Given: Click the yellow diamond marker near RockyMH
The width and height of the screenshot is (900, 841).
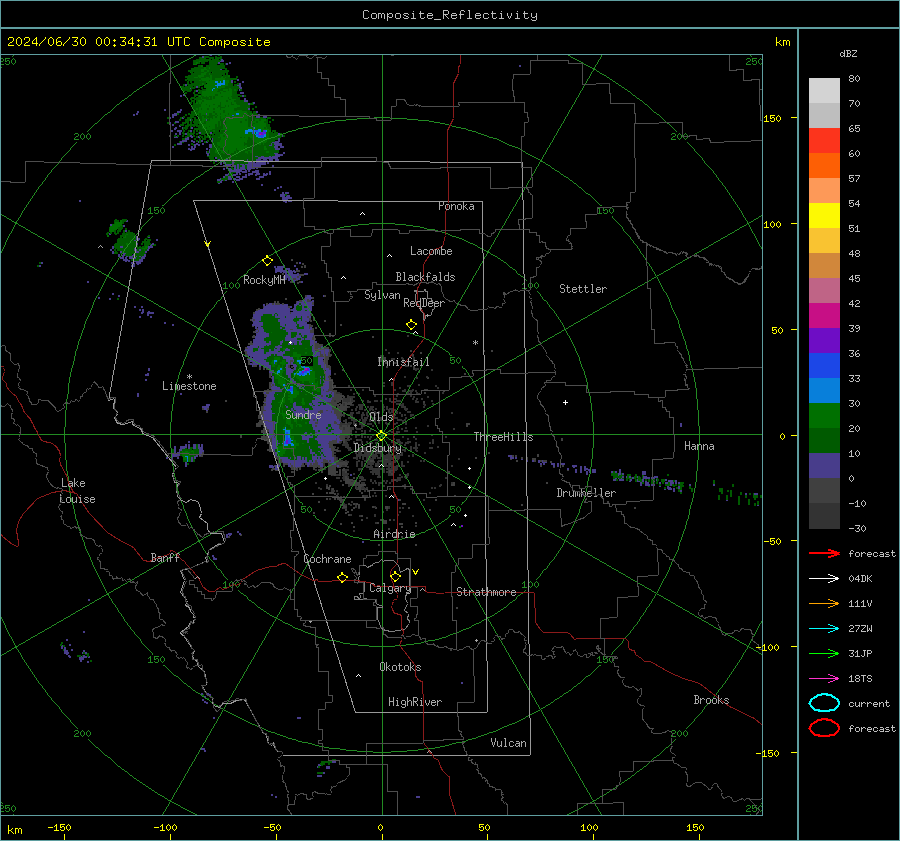Looking at the screenshot, I should point(267,261).
